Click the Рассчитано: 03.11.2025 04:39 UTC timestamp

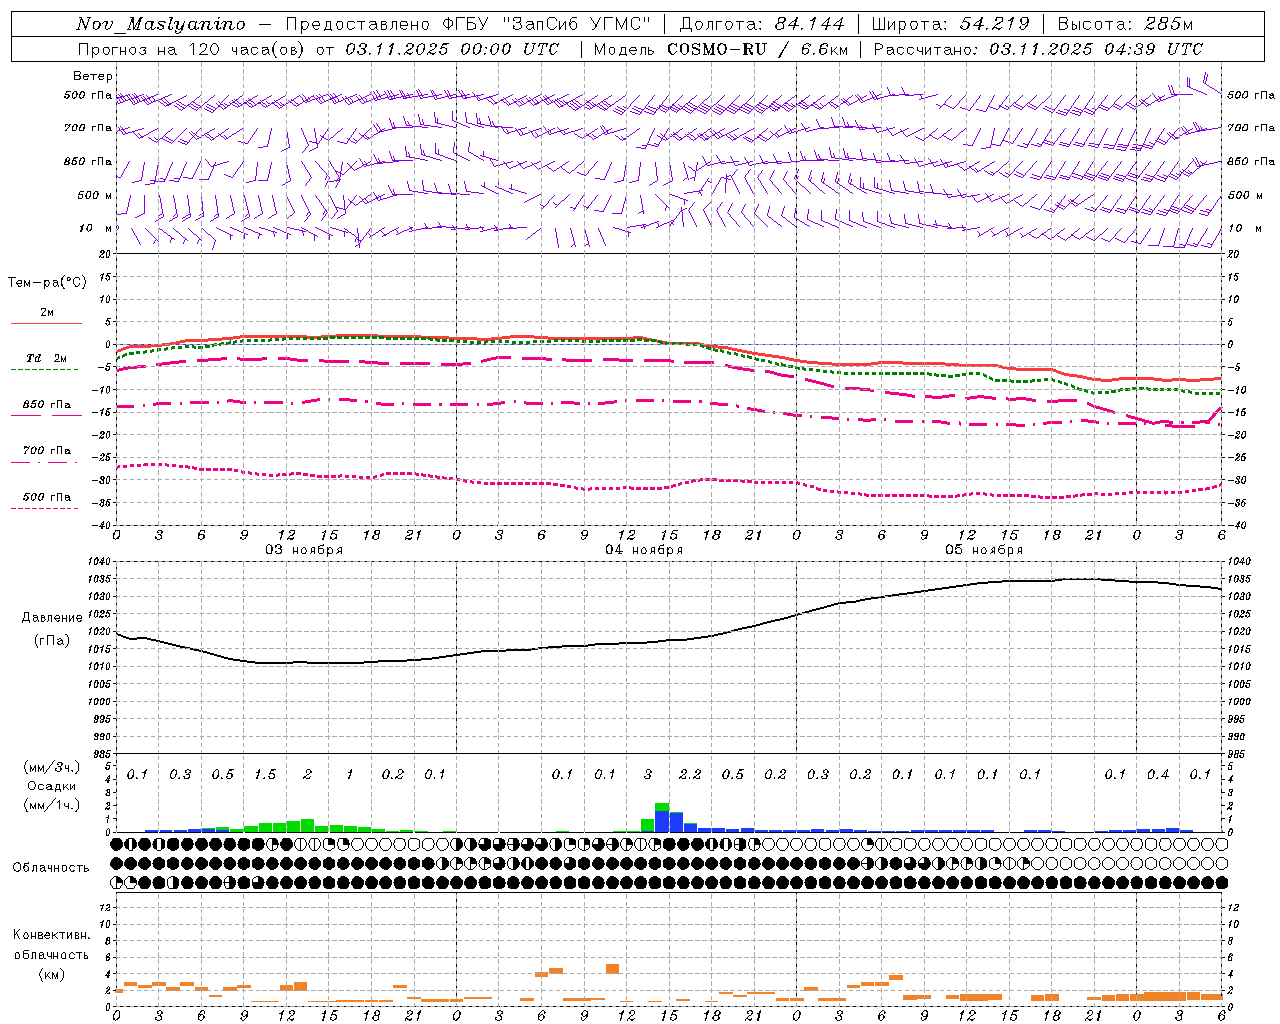(x=1038, y=49)
